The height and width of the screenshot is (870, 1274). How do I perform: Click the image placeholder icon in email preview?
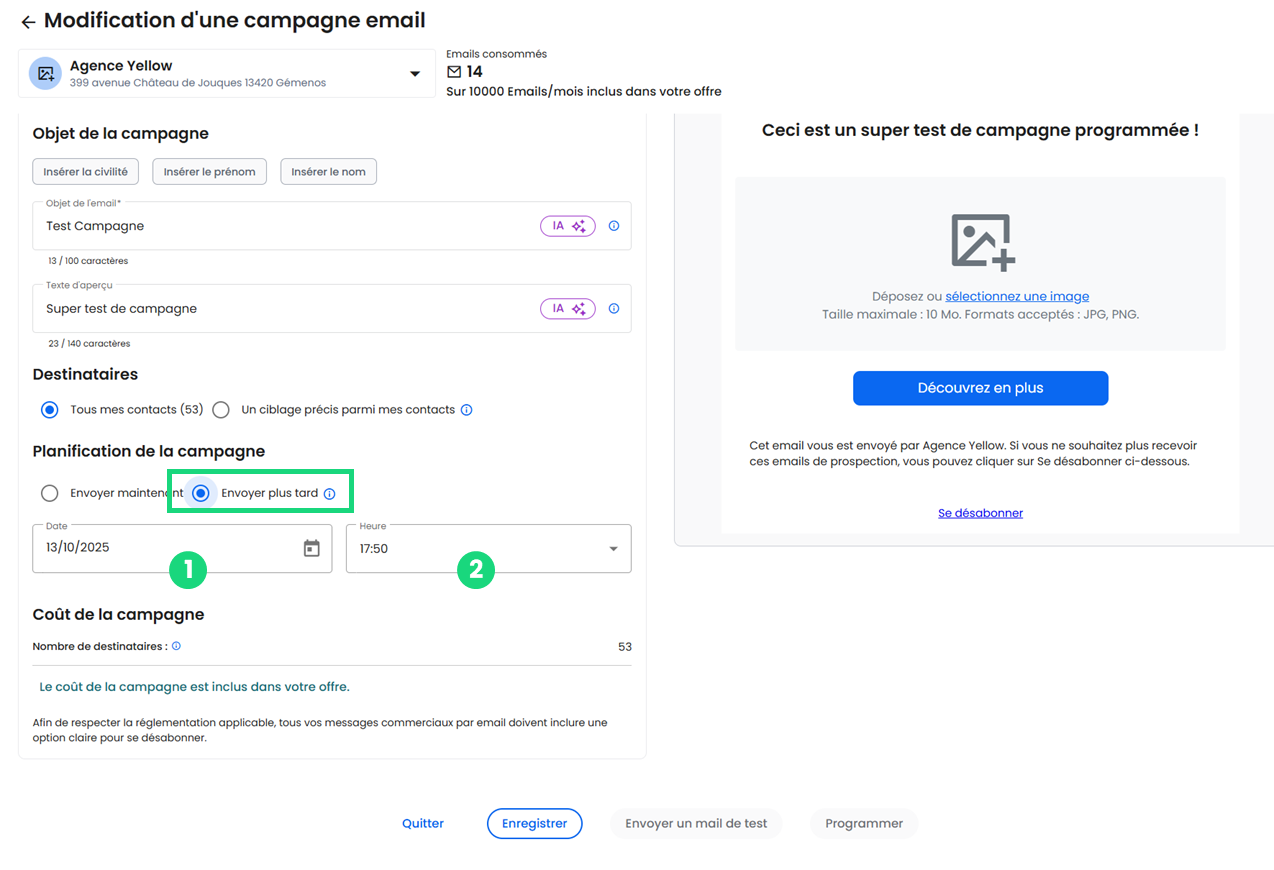click(x=981, y=242)
